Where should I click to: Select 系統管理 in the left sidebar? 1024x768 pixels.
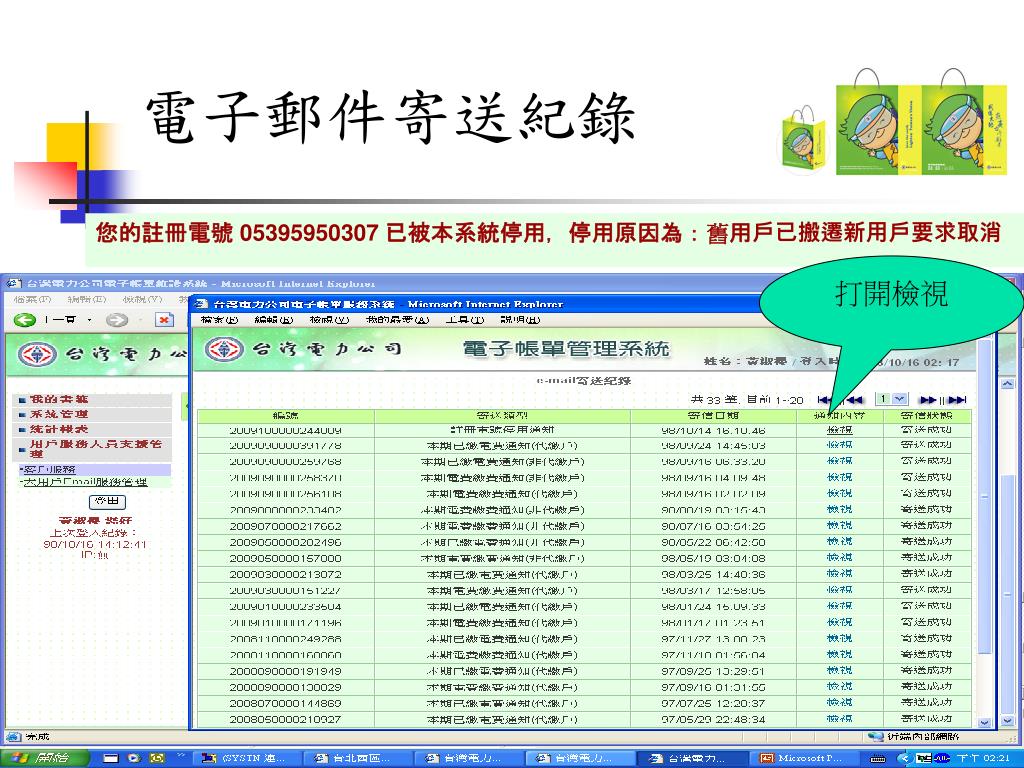click(x=59, y=414)
